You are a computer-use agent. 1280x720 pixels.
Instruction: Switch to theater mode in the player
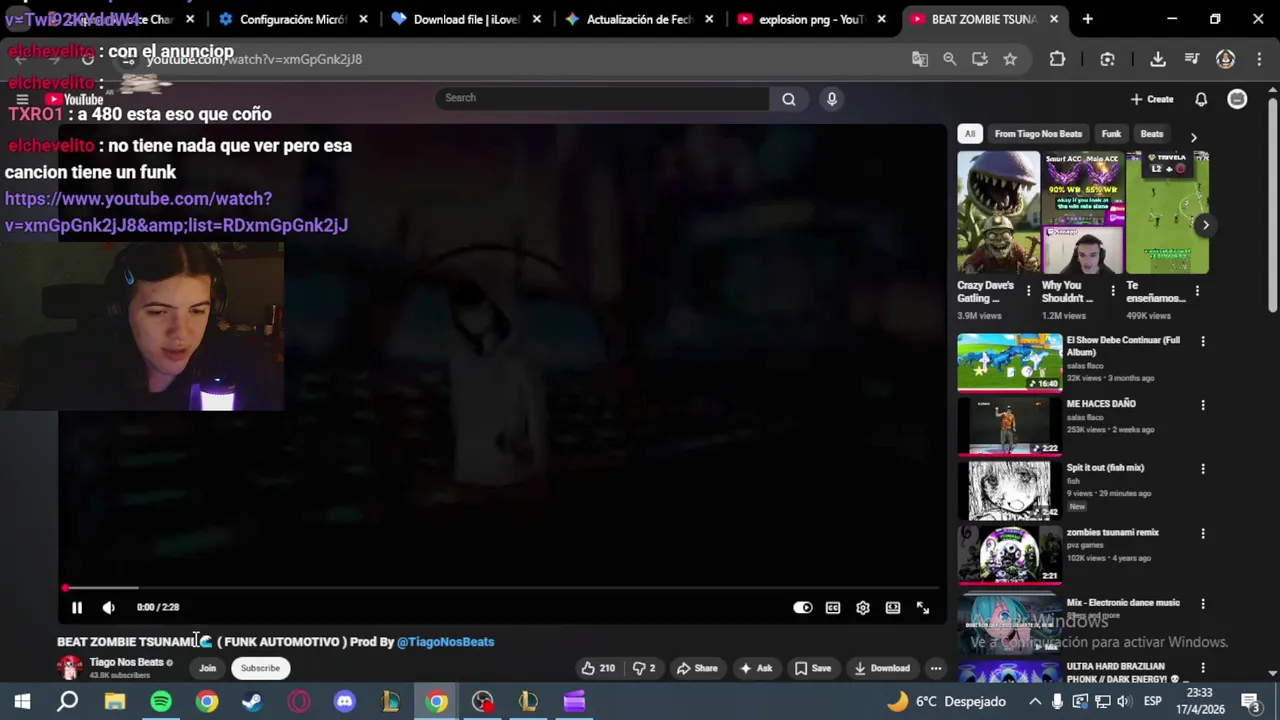(893, 607)
